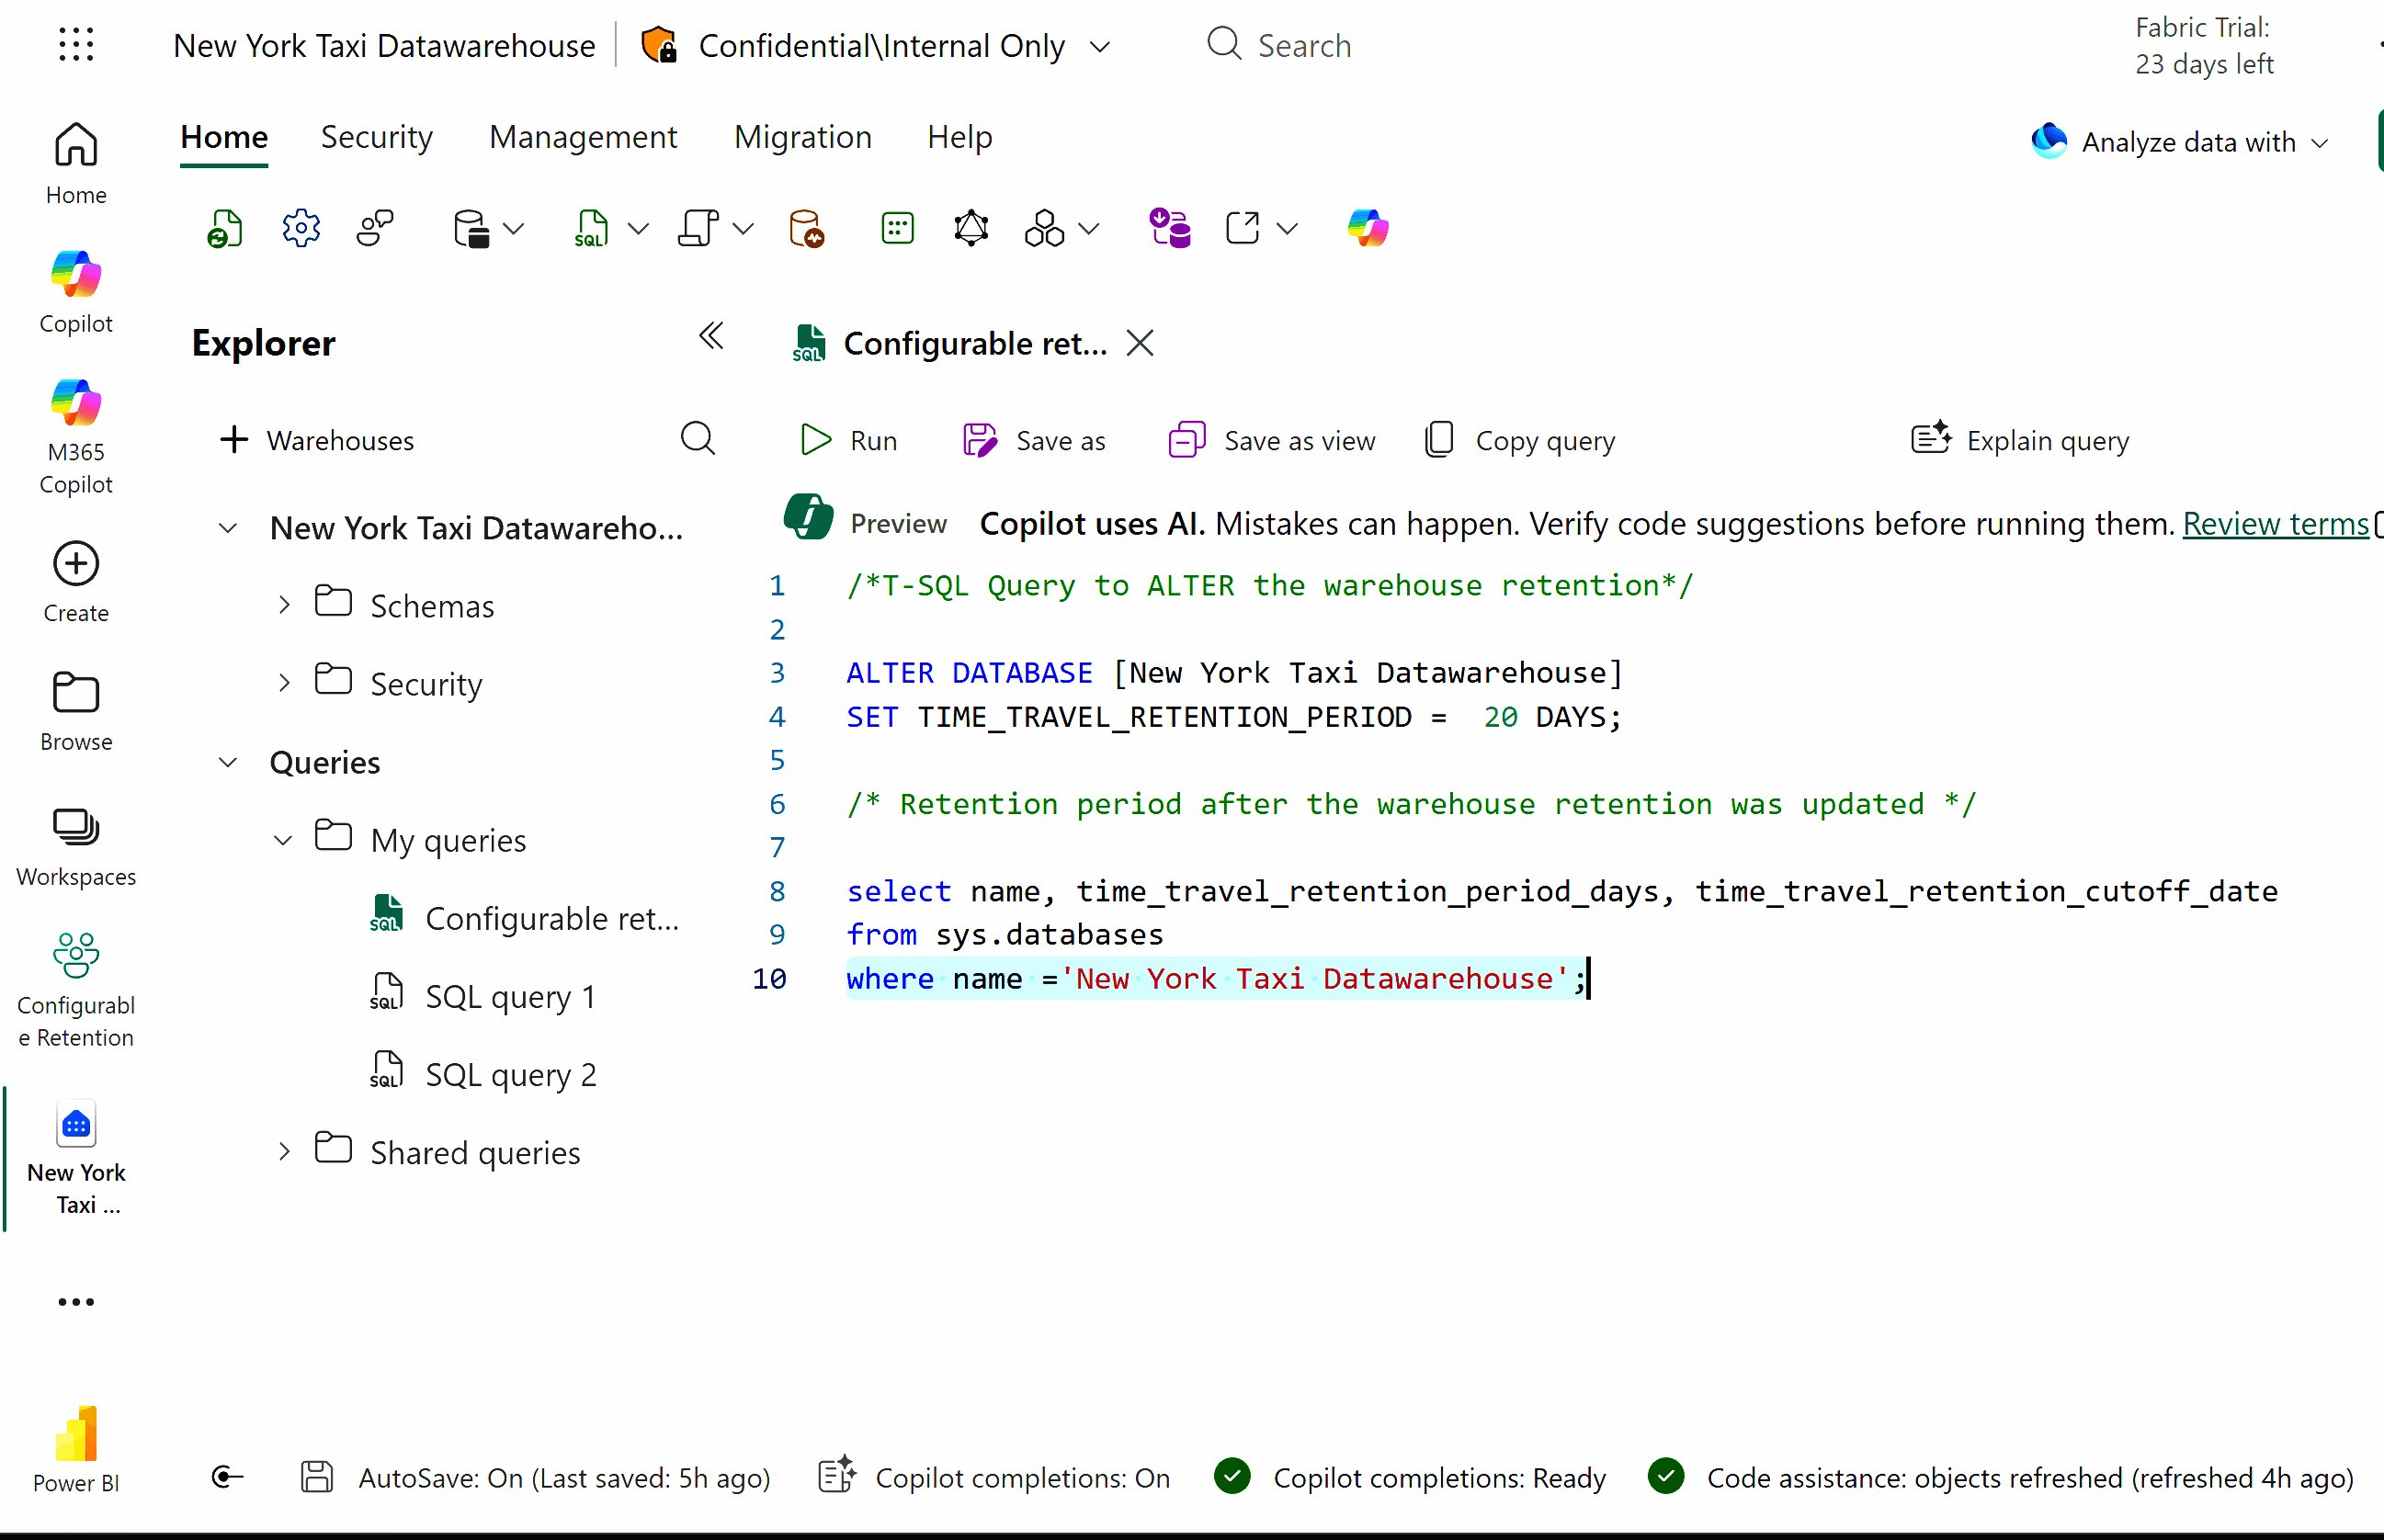Click Save as view
This screenshot has width=2384, height=1540.
[x=1272, y=440]
